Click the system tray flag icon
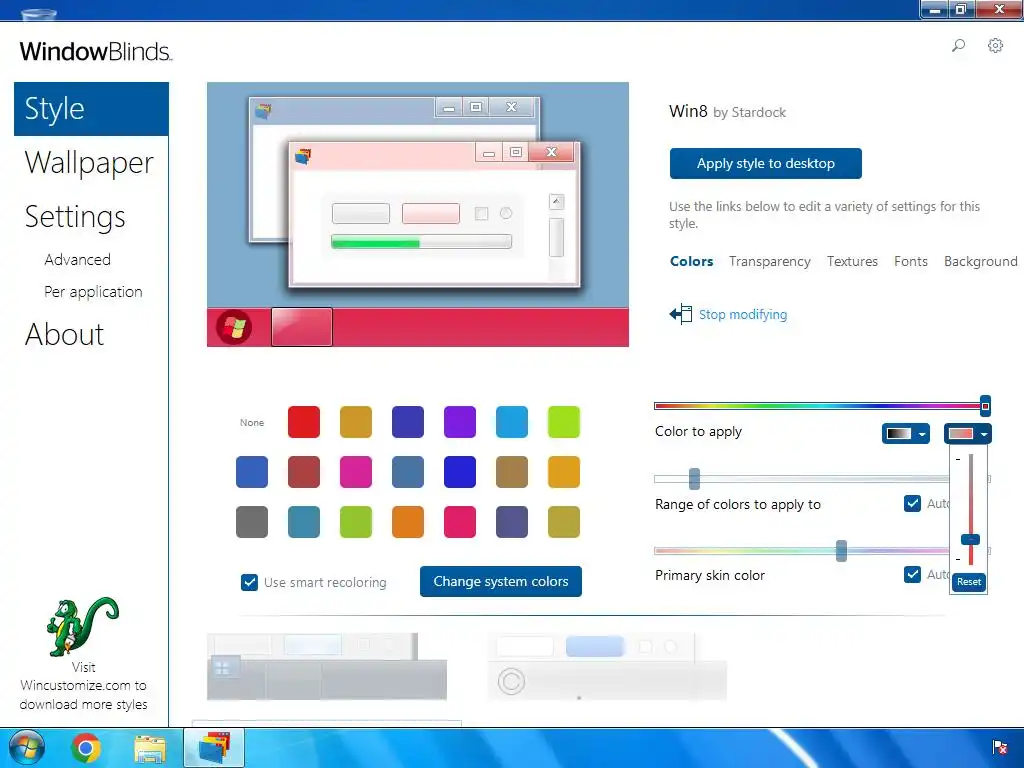The height and width of the screenshot is (768, 1024). (999, 747)
